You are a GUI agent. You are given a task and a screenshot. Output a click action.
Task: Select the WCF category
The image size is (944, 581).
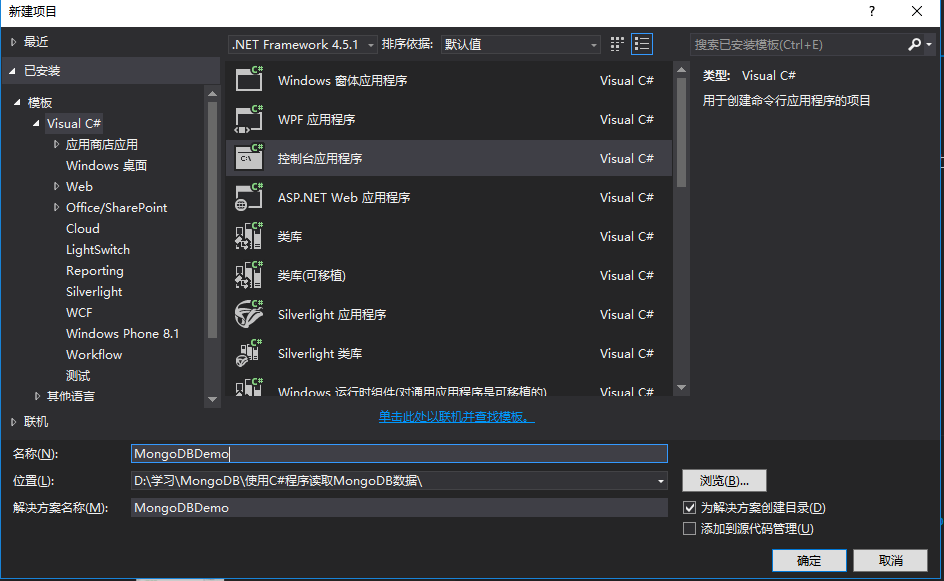coord(79,312)
